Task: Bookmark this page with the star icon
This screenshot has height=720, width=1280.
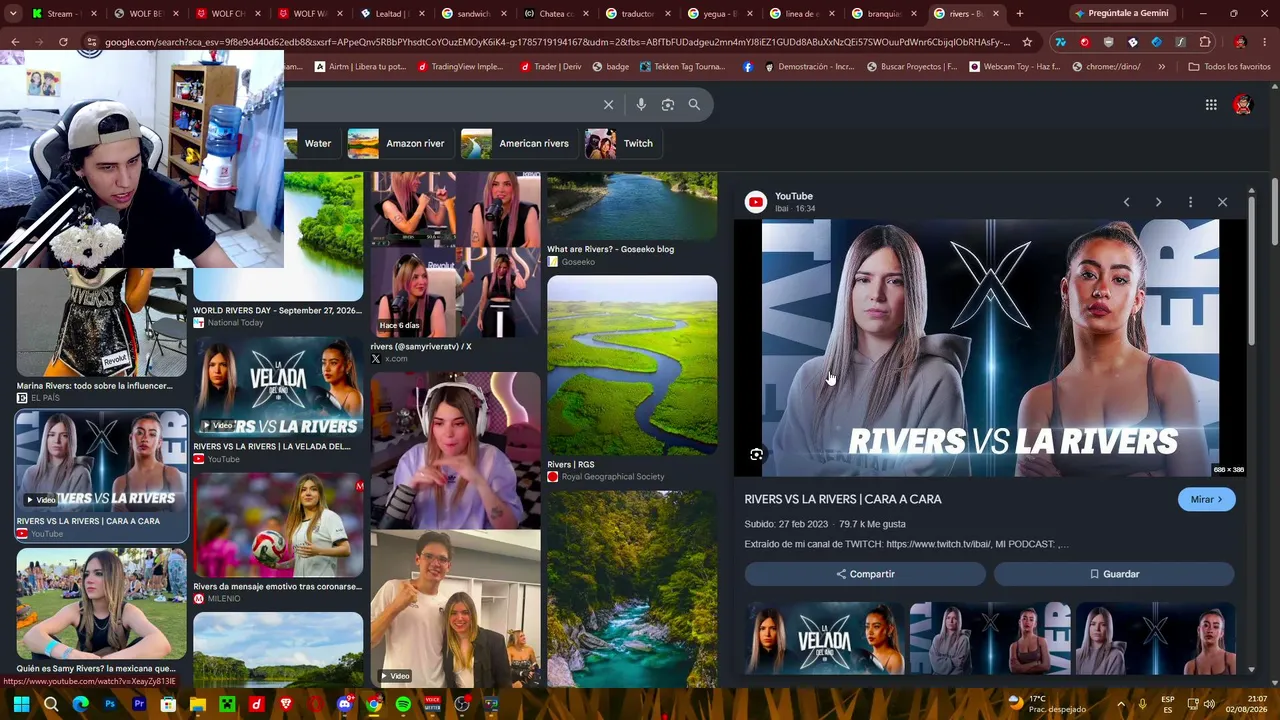Action: (x=1027, y=42)
